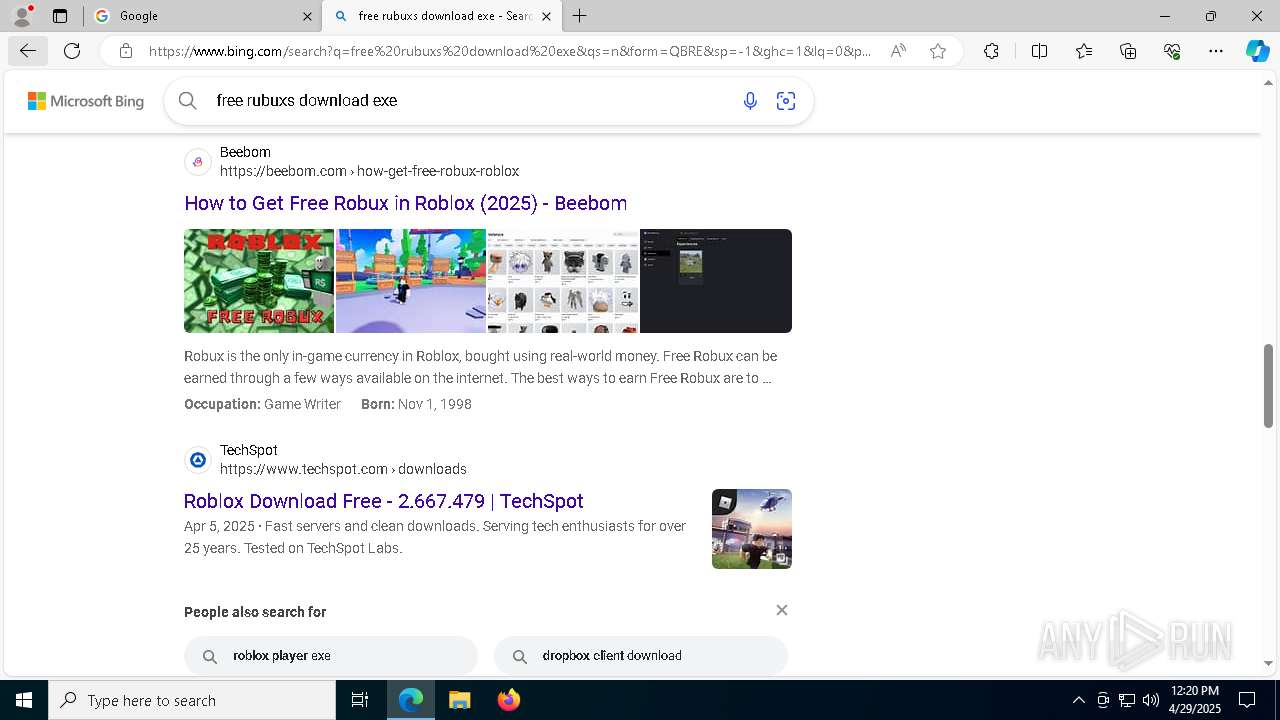Open the volume control tray icon

click(x=1151, y=700)
